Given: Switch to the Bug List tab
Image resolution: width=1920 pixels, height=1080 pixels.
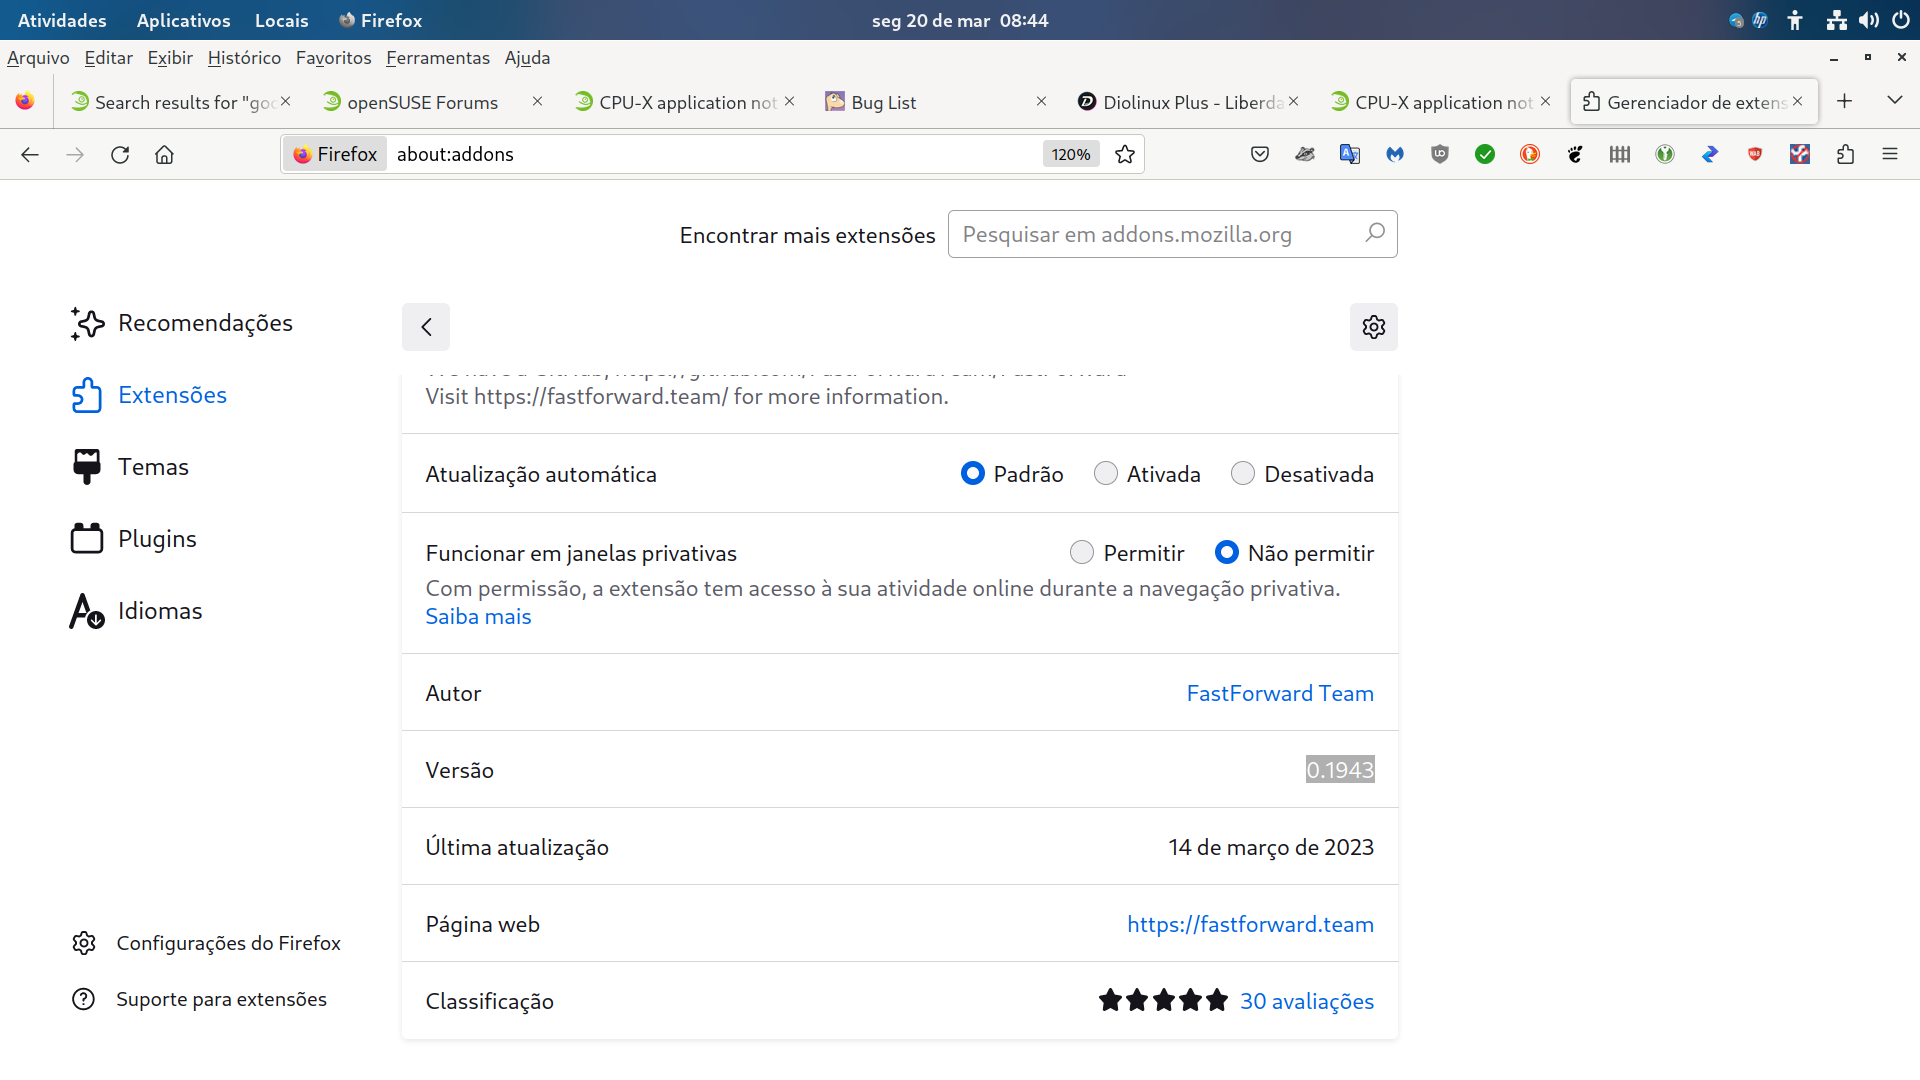Looking at the screenshot, I should (x=884, y=101).
